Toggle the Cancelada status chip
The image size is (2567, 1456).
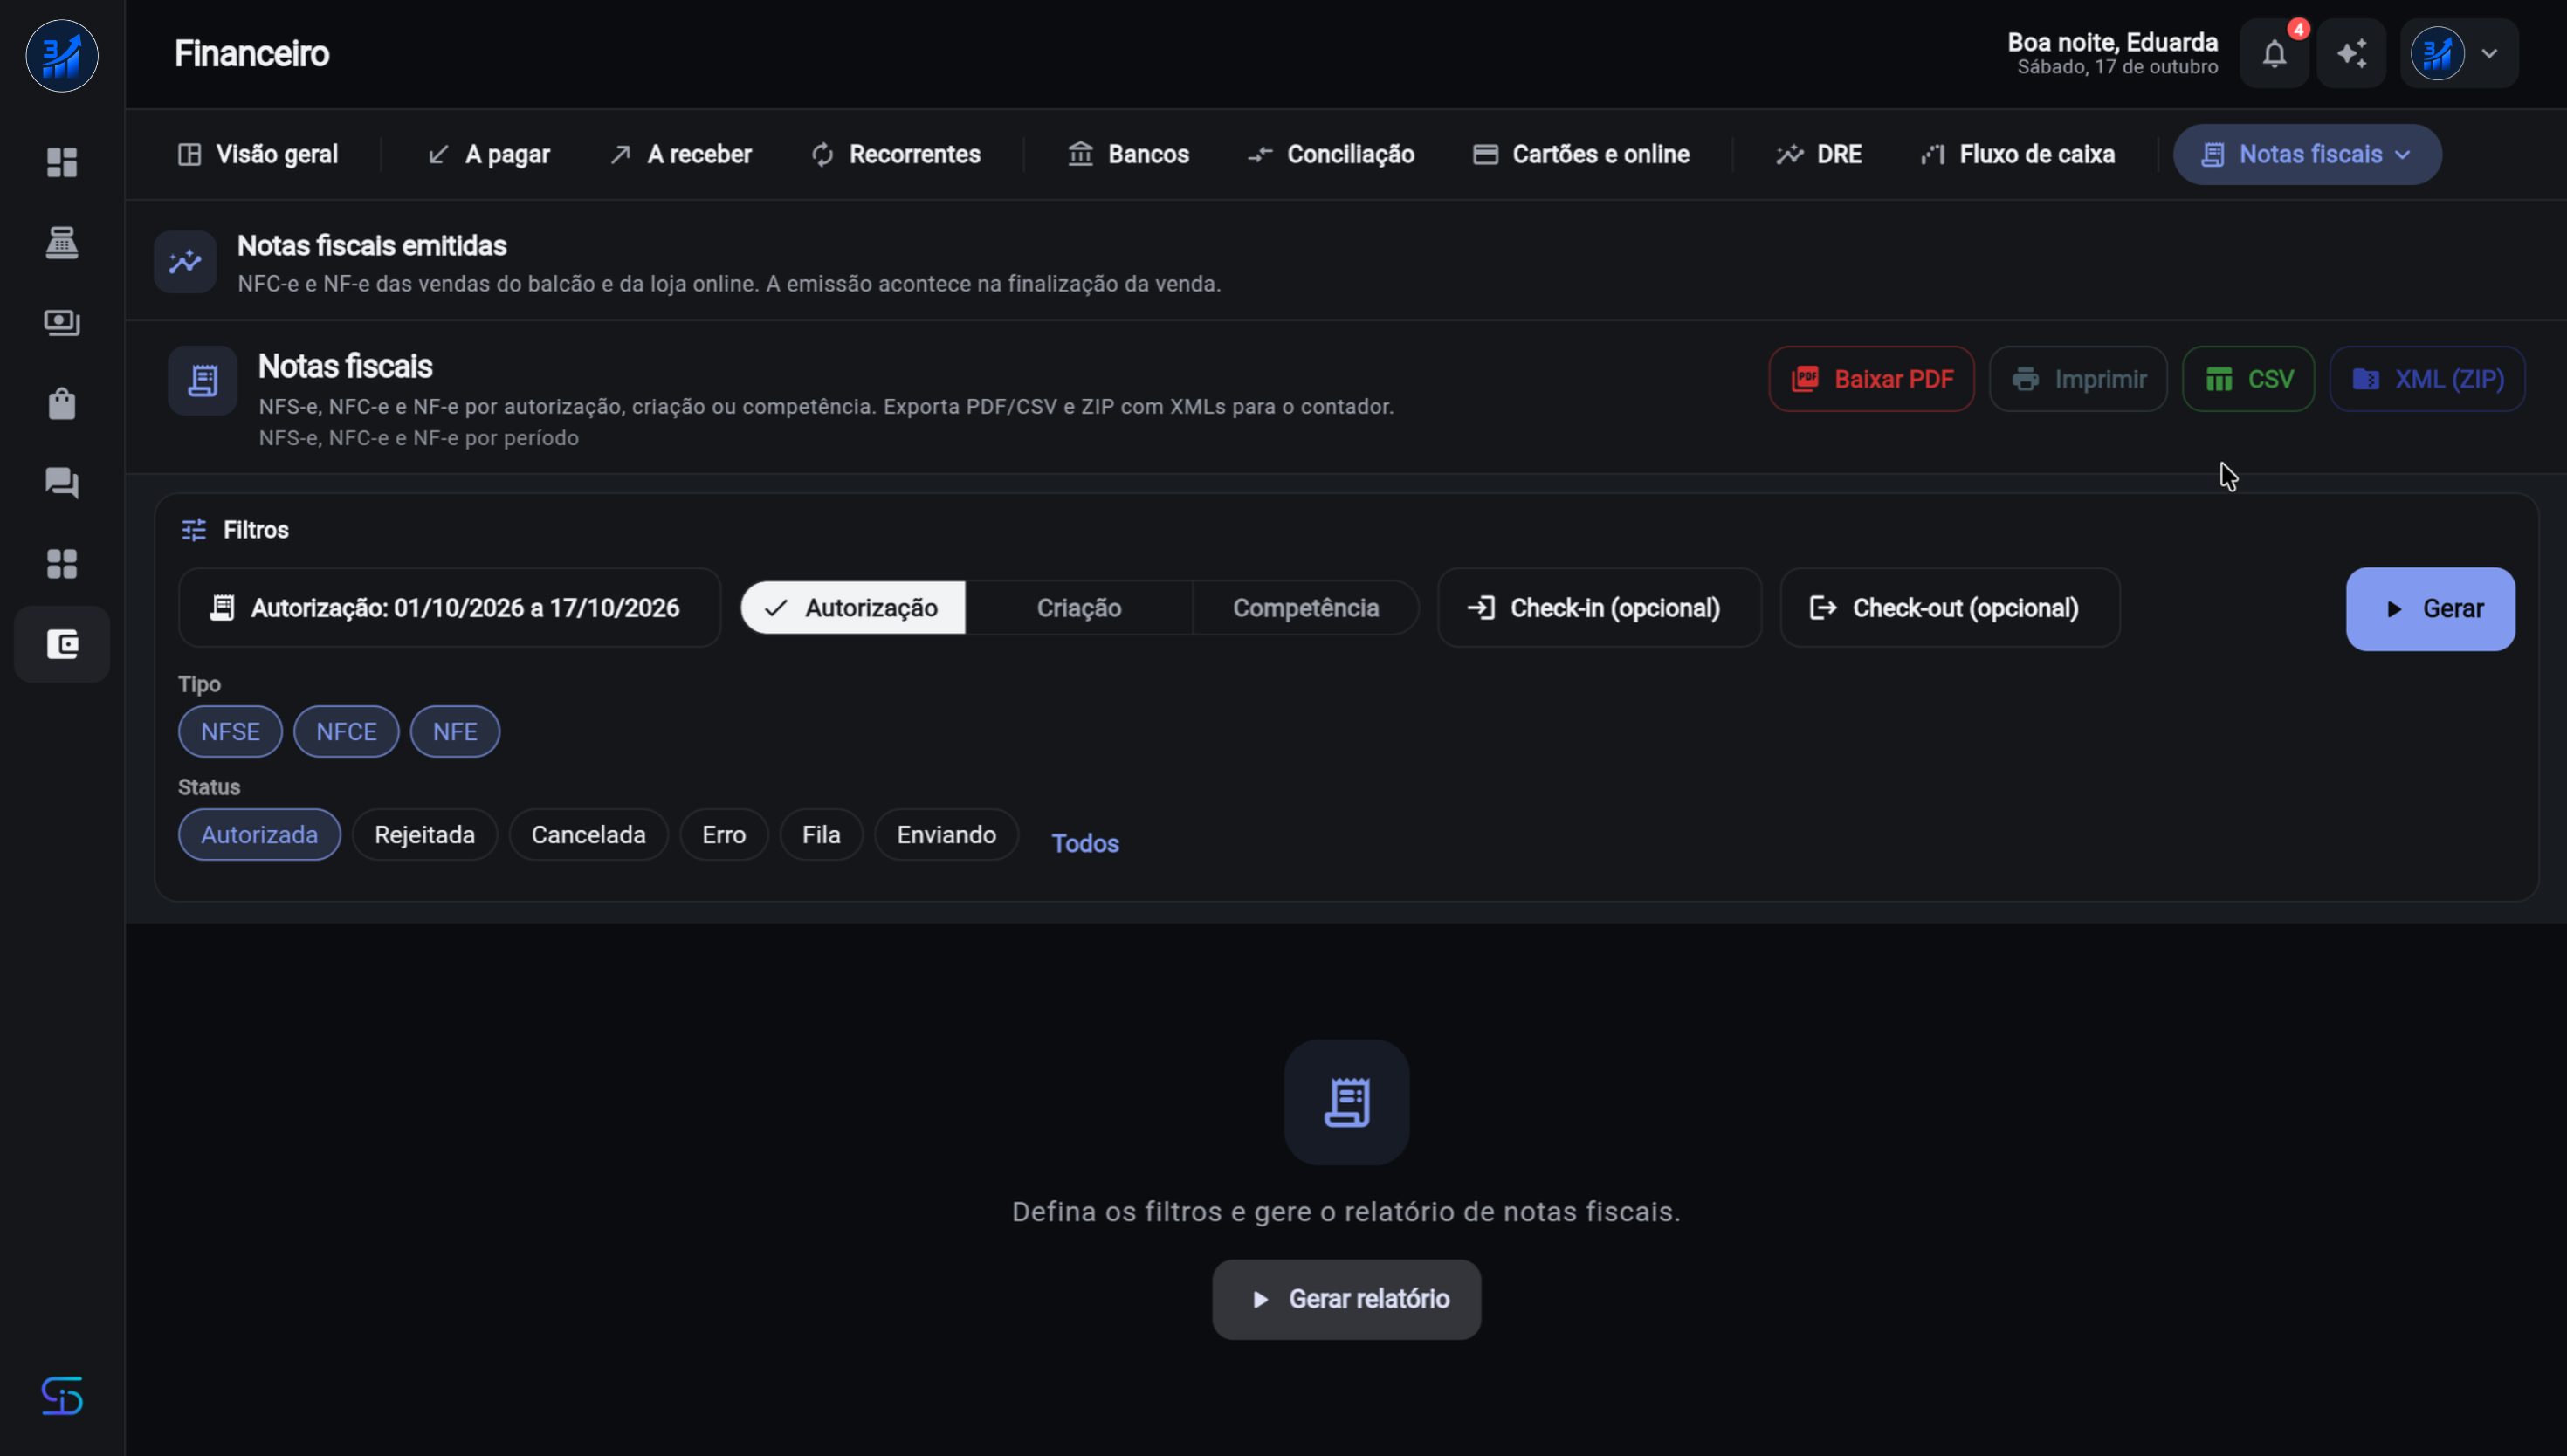[588, 835]
